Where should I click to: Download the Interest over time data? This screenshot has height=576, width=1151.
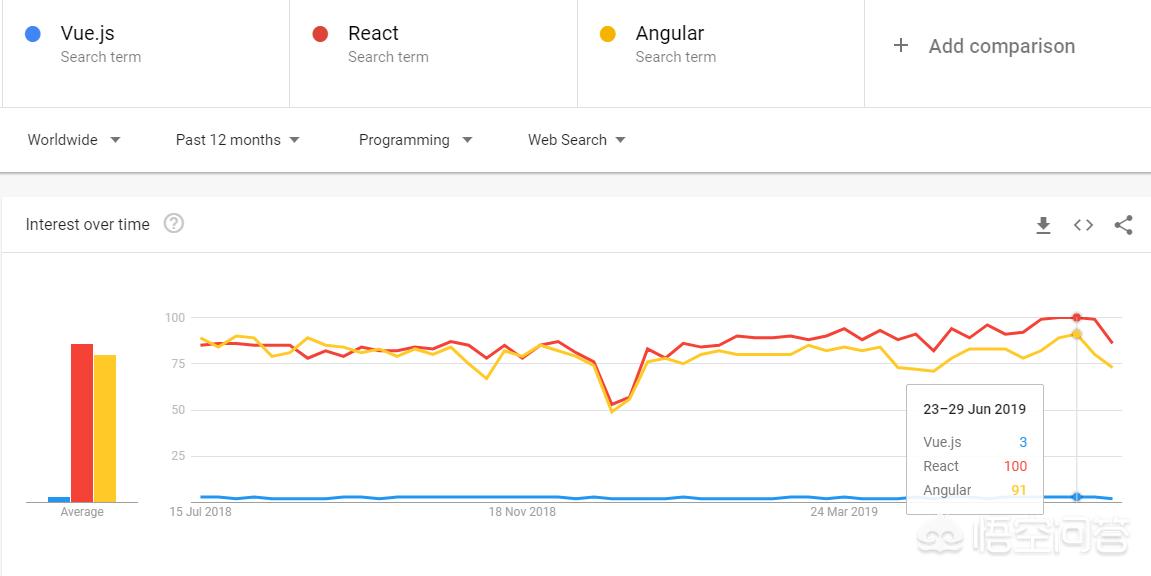coord(1043,225)
